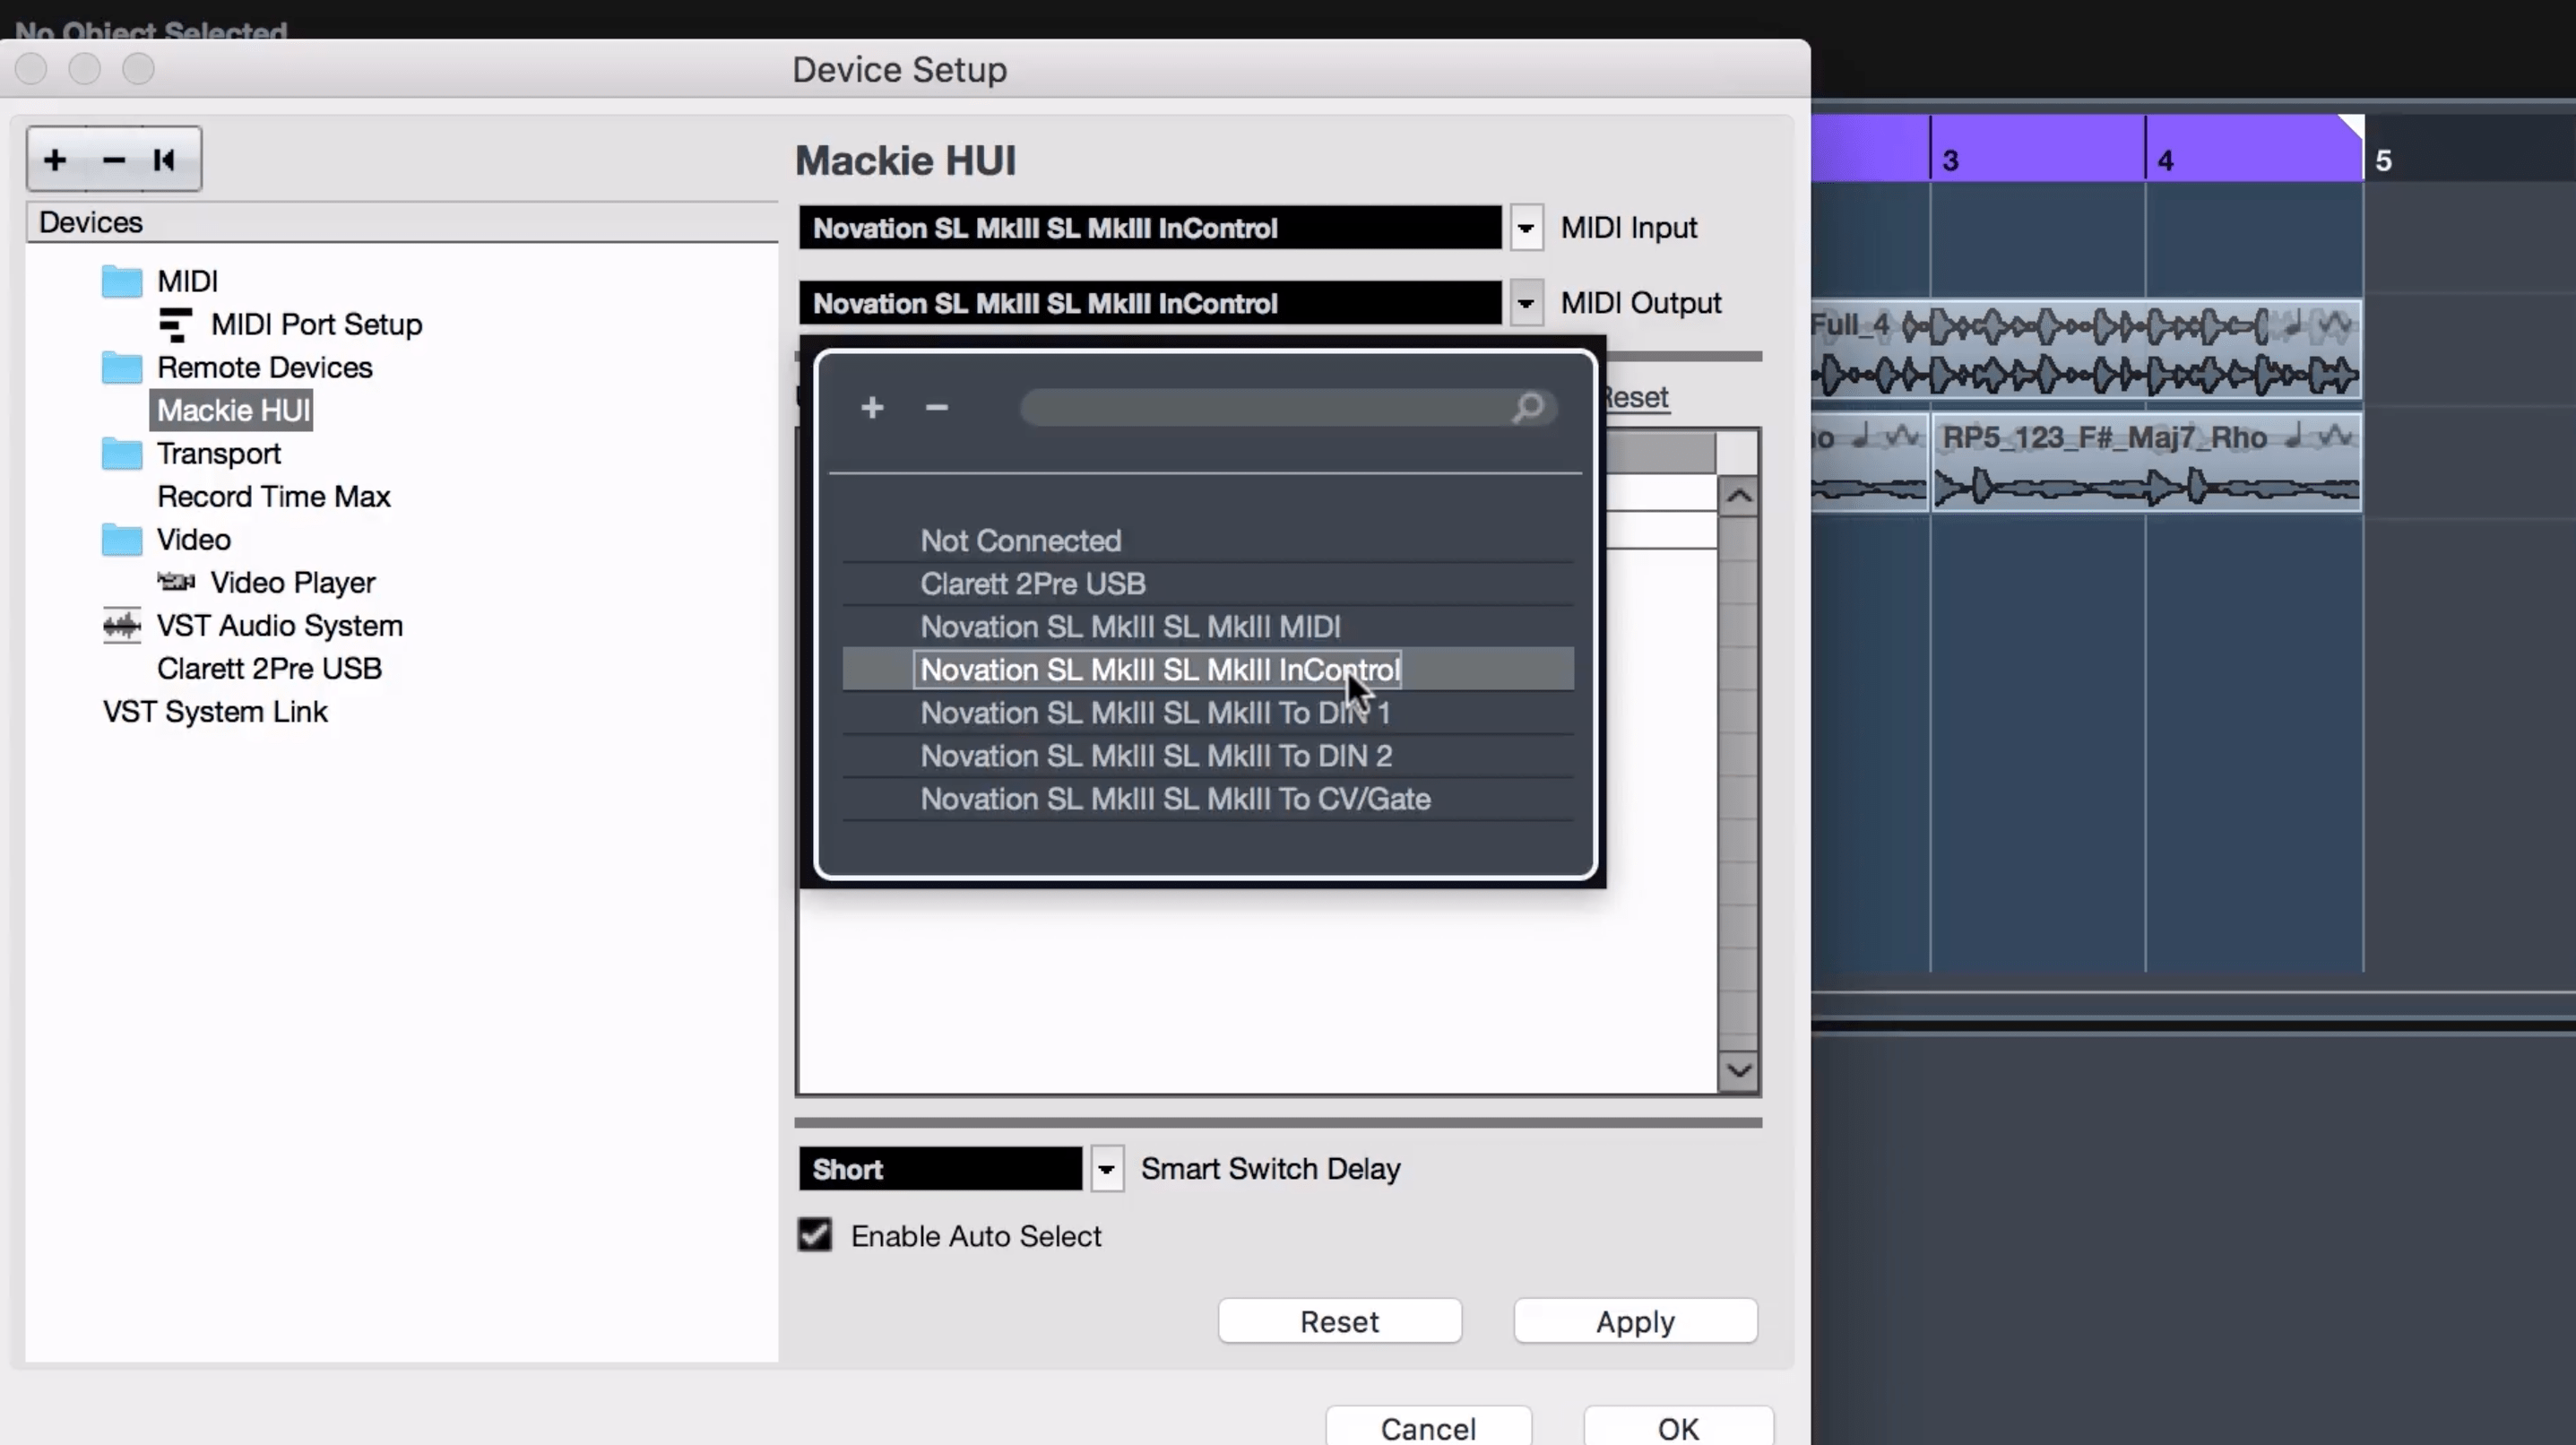The width and height of the screenshot is (2576, 1445).
Task: Click the MIDI Input port field
Action: 1150,228
